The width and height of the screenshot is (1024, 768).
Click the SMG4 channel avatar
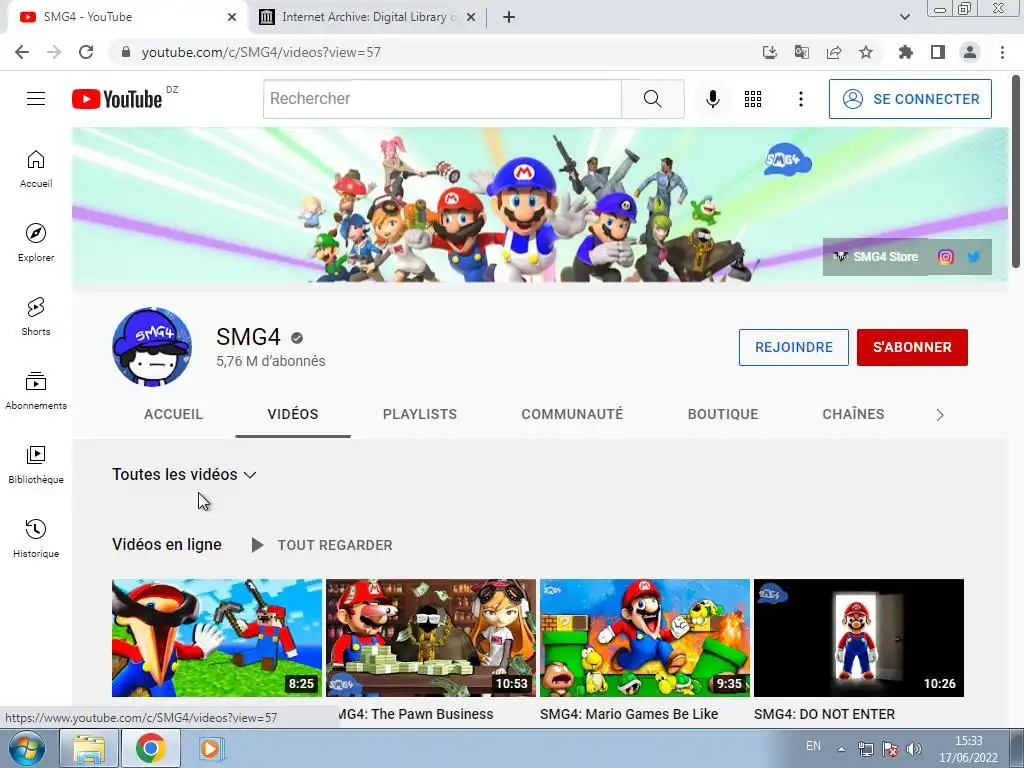point(152,346)
